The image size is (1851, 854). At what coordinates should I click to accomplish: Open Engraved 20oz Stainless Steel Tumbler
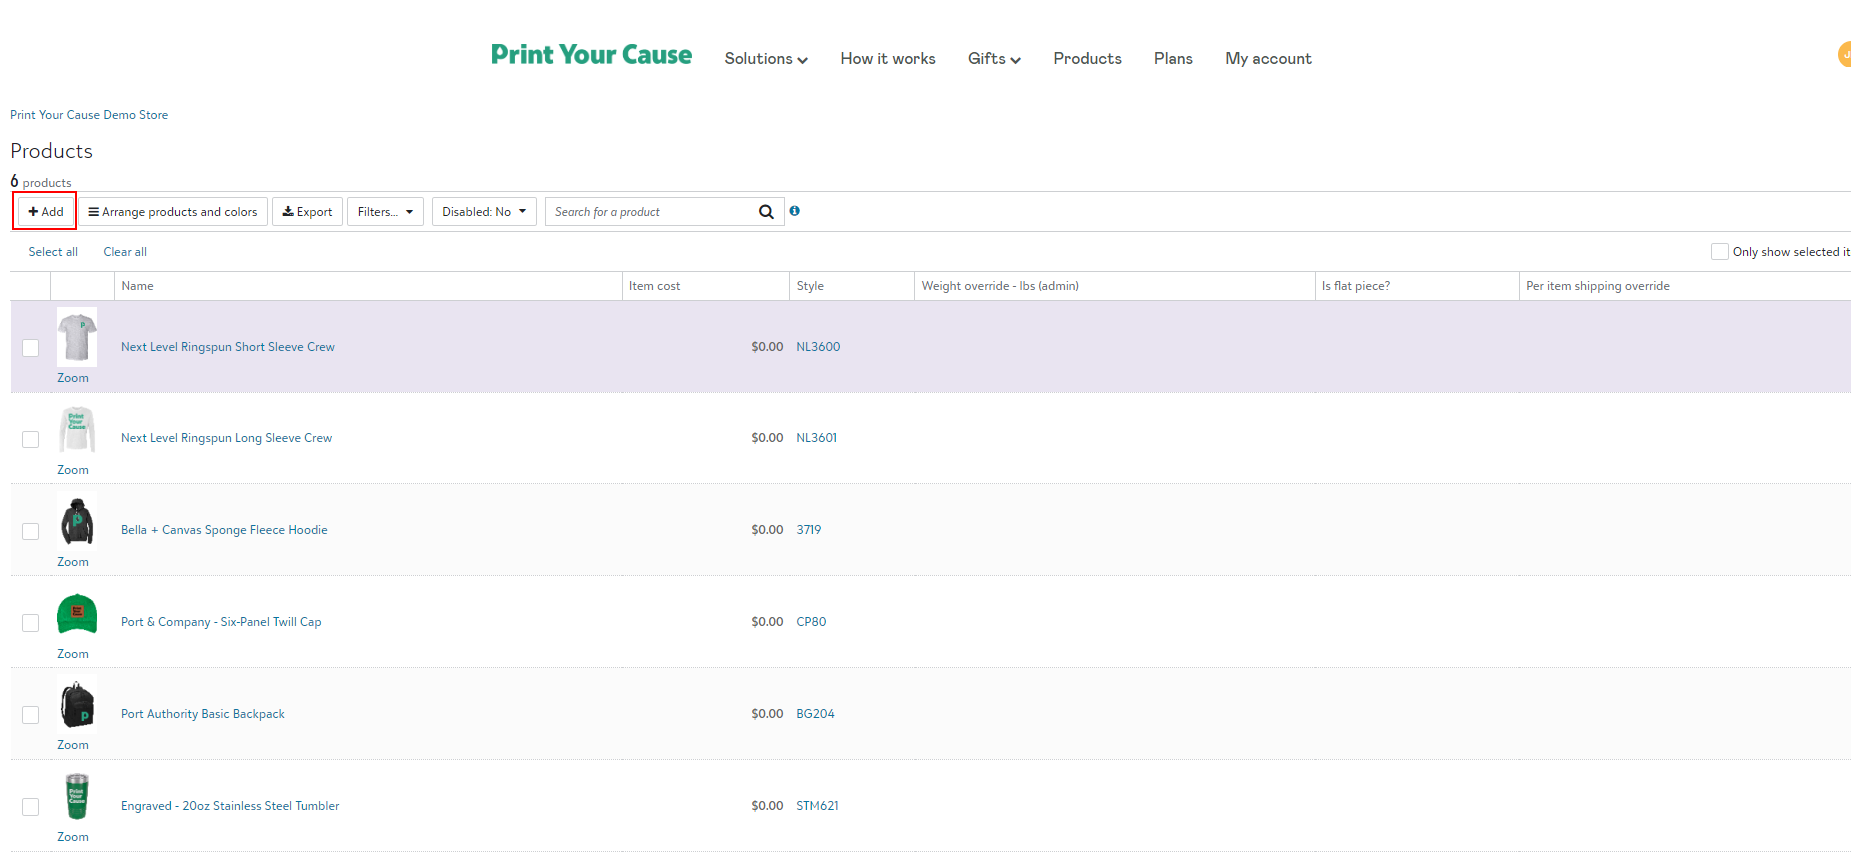point(230,806)
